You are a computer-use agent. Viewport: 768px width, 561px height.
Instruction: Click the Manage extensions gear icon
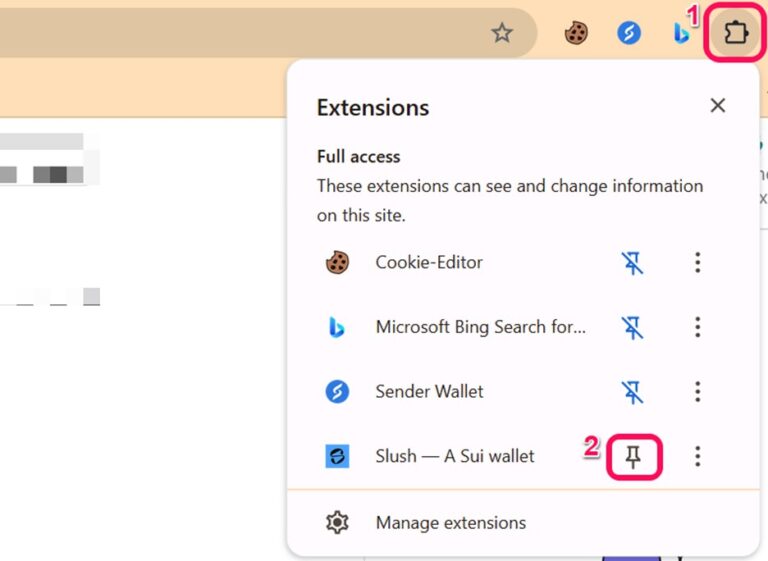click(x=337, y=522)
